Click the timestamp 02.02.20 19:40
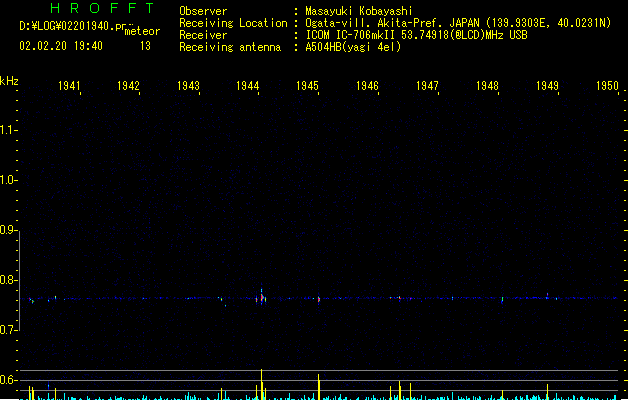The width and height of the screenshot is (629, 400). (61, 46)
